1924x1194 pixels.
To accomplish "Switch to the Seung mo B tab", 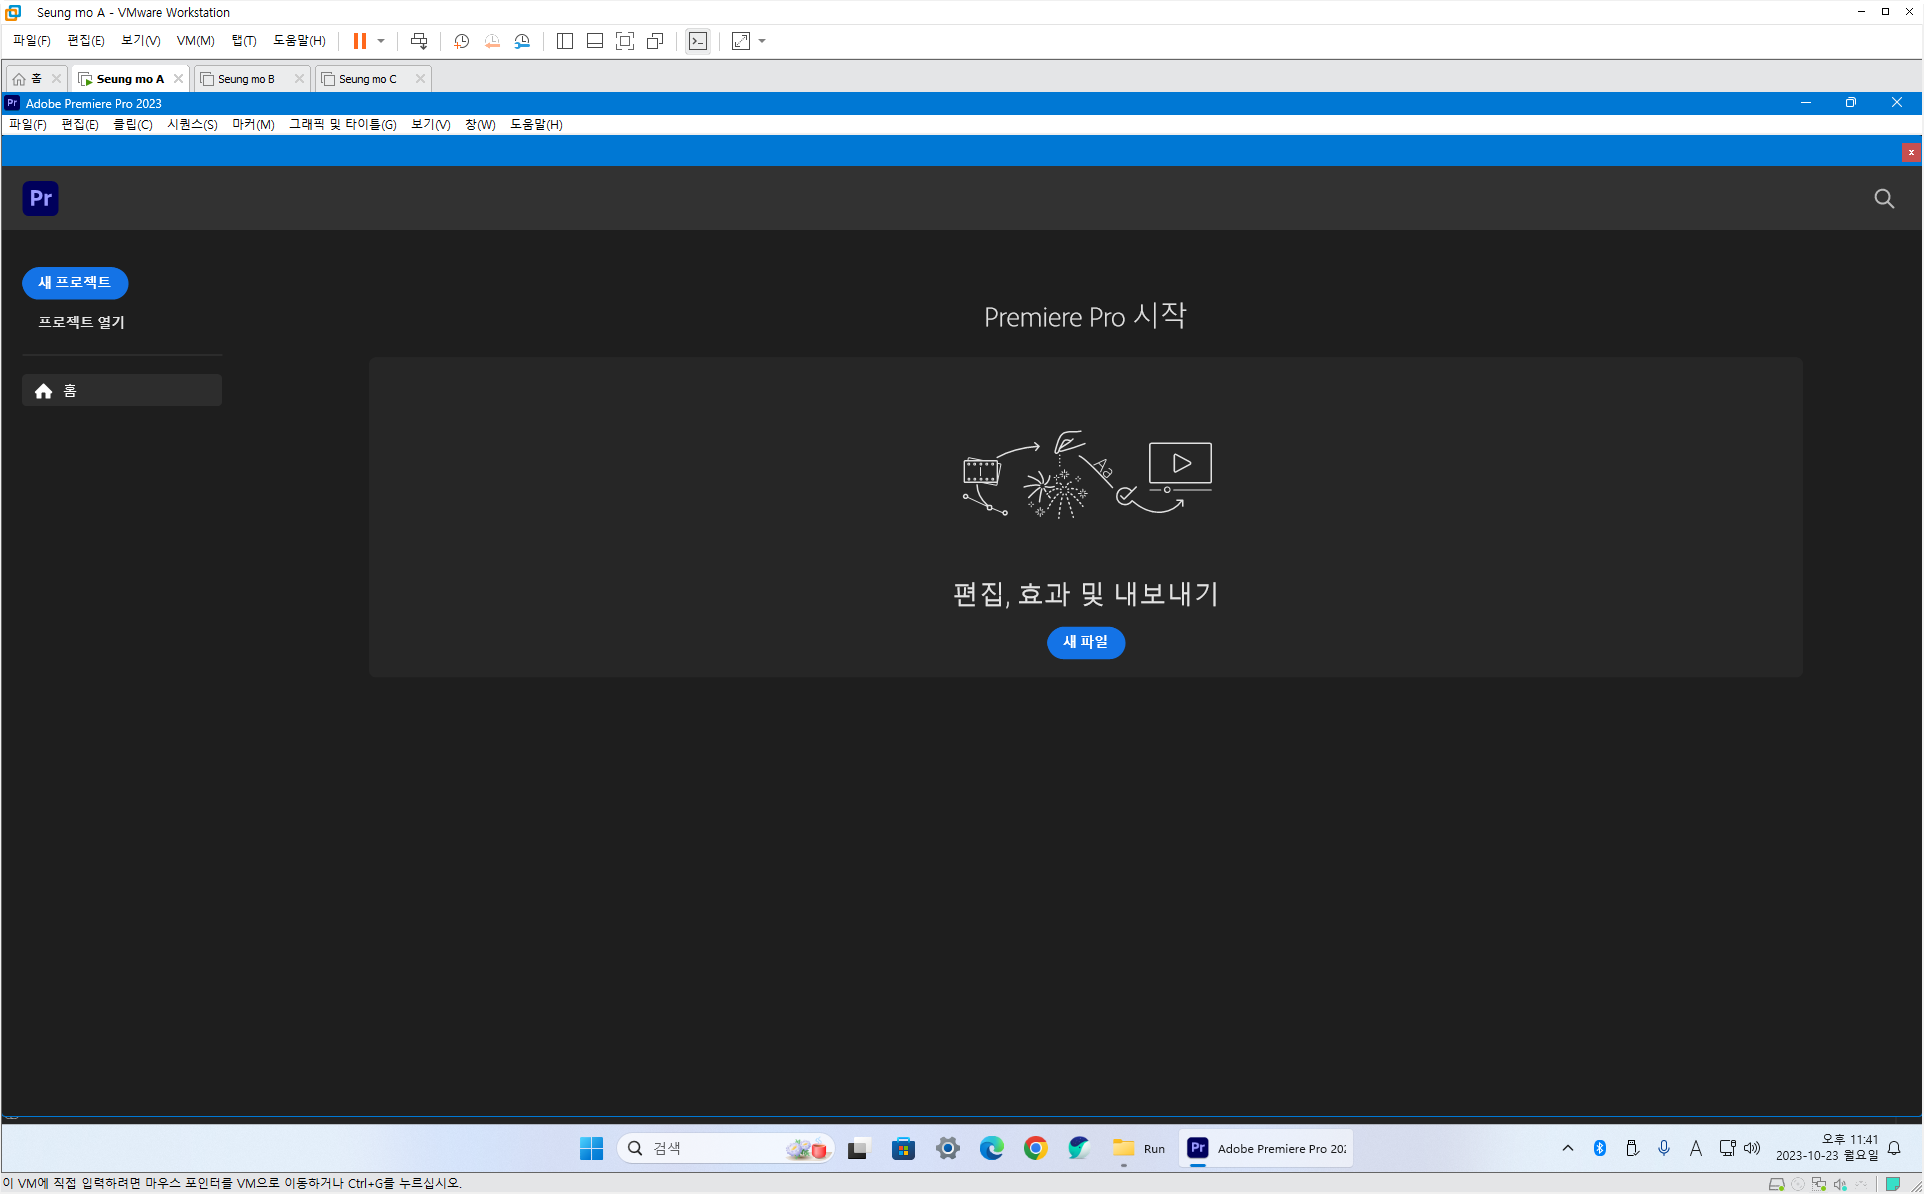I will coord(246,79).
